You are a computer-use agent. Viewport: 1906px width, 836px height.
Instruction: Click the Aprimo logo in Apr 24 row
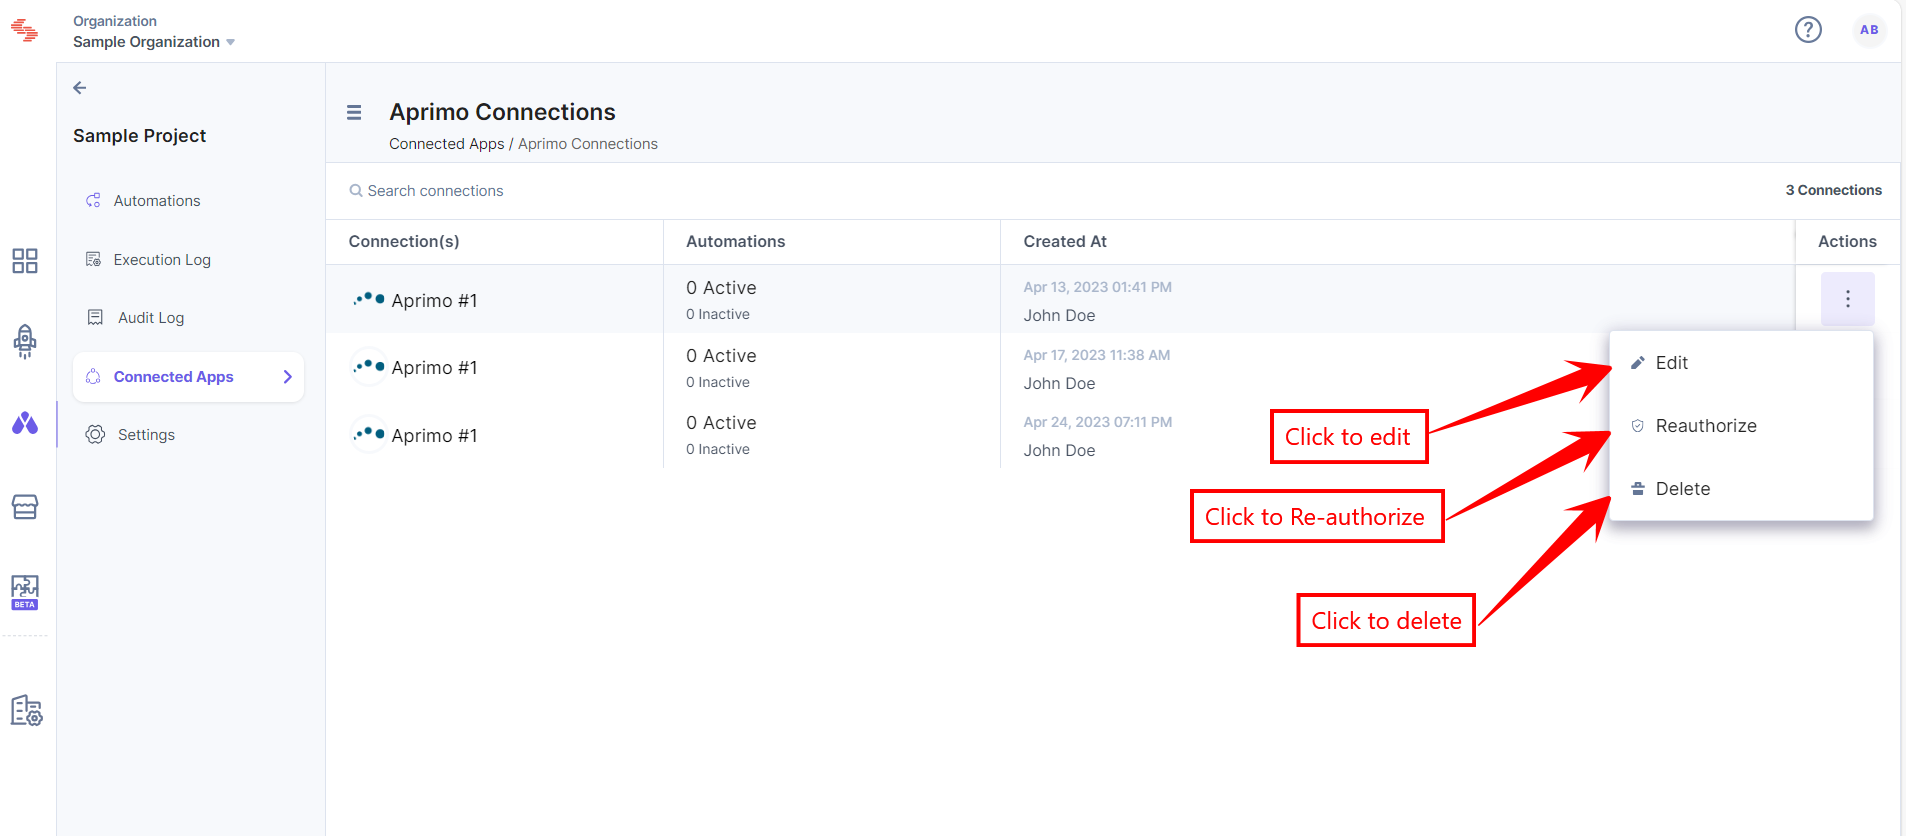click(369, 434)
